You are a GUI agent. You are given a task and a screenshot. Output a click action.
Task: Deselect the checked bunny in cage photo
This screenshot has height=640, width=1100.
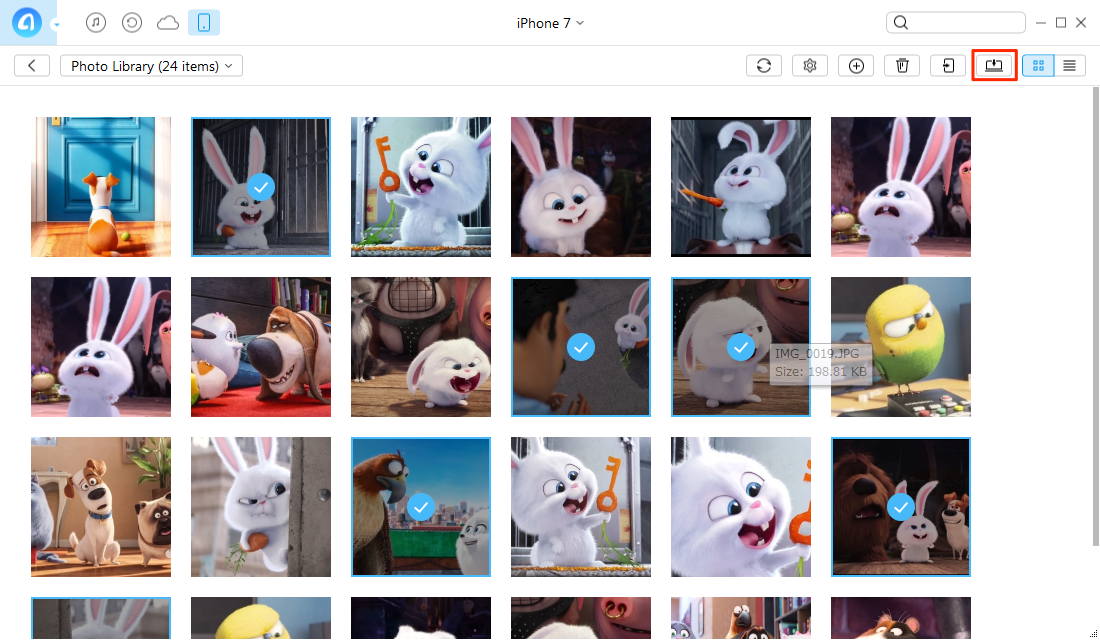[261, 187]
